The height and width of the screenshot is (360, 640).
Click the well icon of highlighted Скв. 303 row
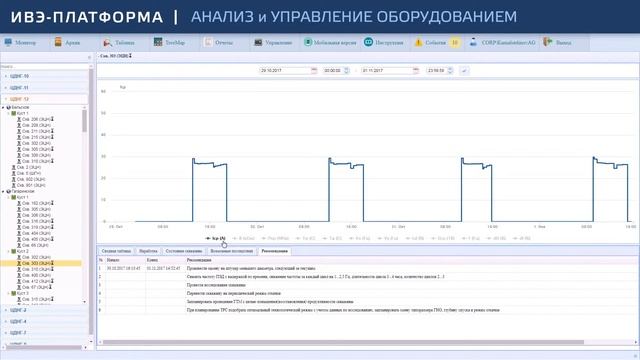pyautogui.click(x=19, y=263)
